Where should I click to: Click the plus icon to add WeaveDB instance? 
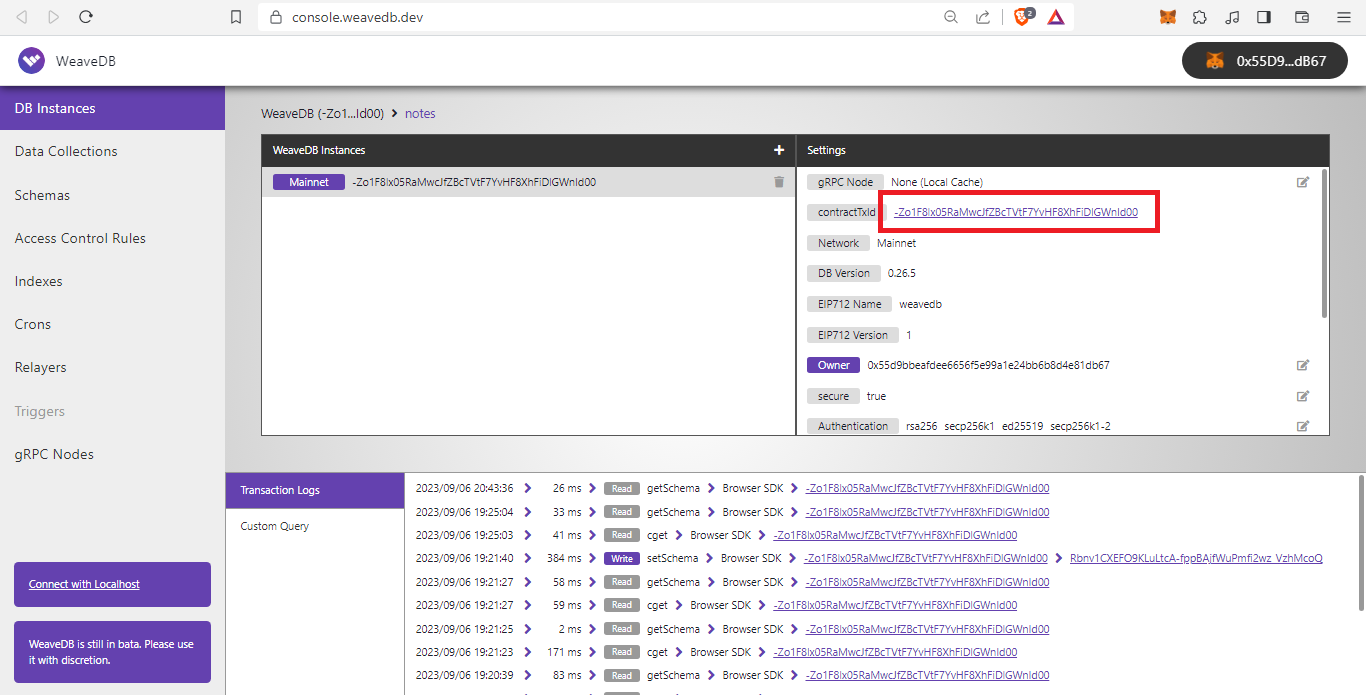click(779, 150)
